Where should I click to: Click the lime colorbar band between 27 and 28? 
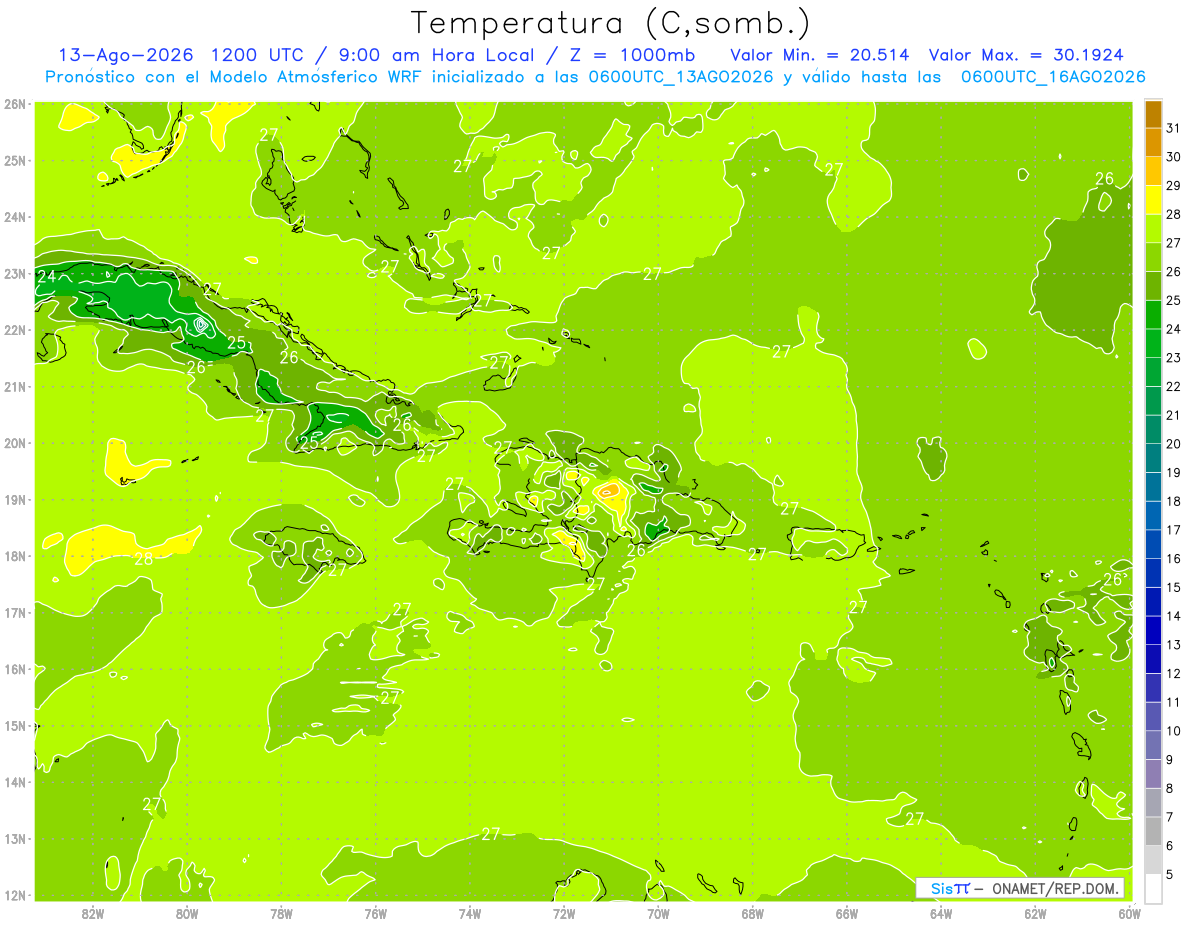pos(1153,229)
